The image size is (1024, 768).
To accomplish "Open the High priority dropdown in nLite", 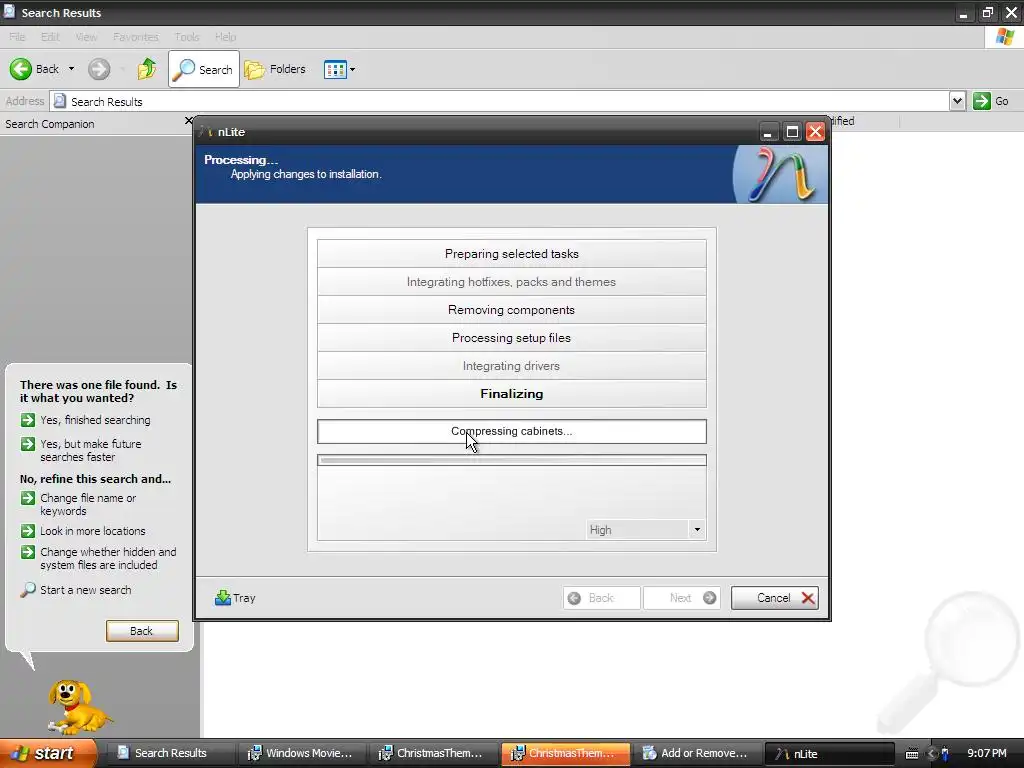I will [x=697, y=530].
